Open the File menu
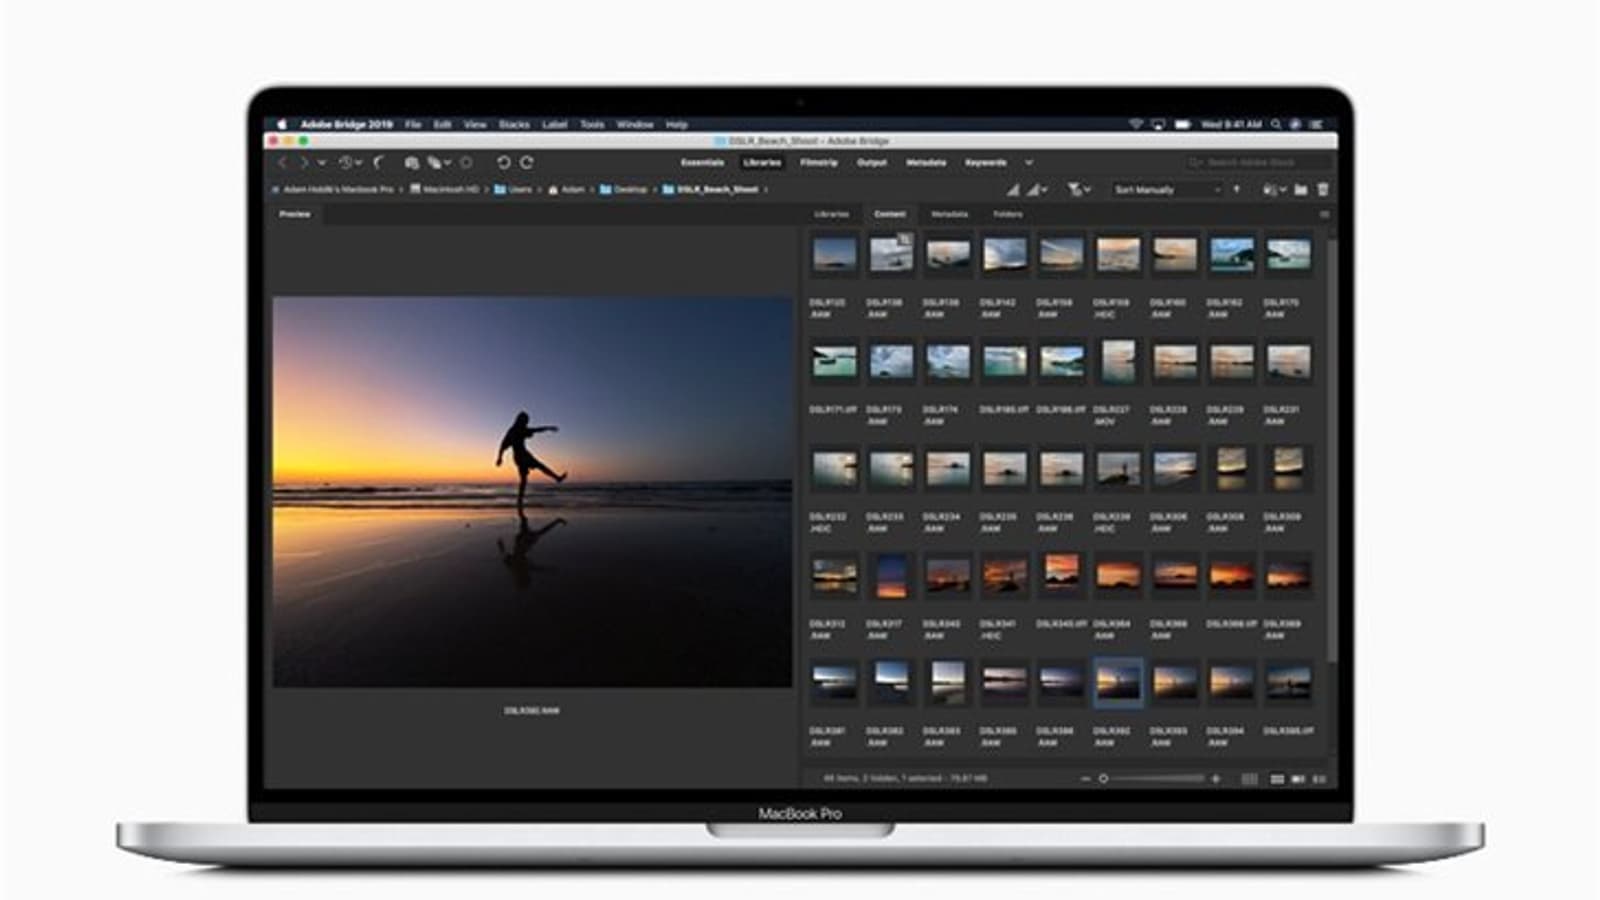Image resolution: width=1600 pixels, height=900 pixels. point(413,124)
